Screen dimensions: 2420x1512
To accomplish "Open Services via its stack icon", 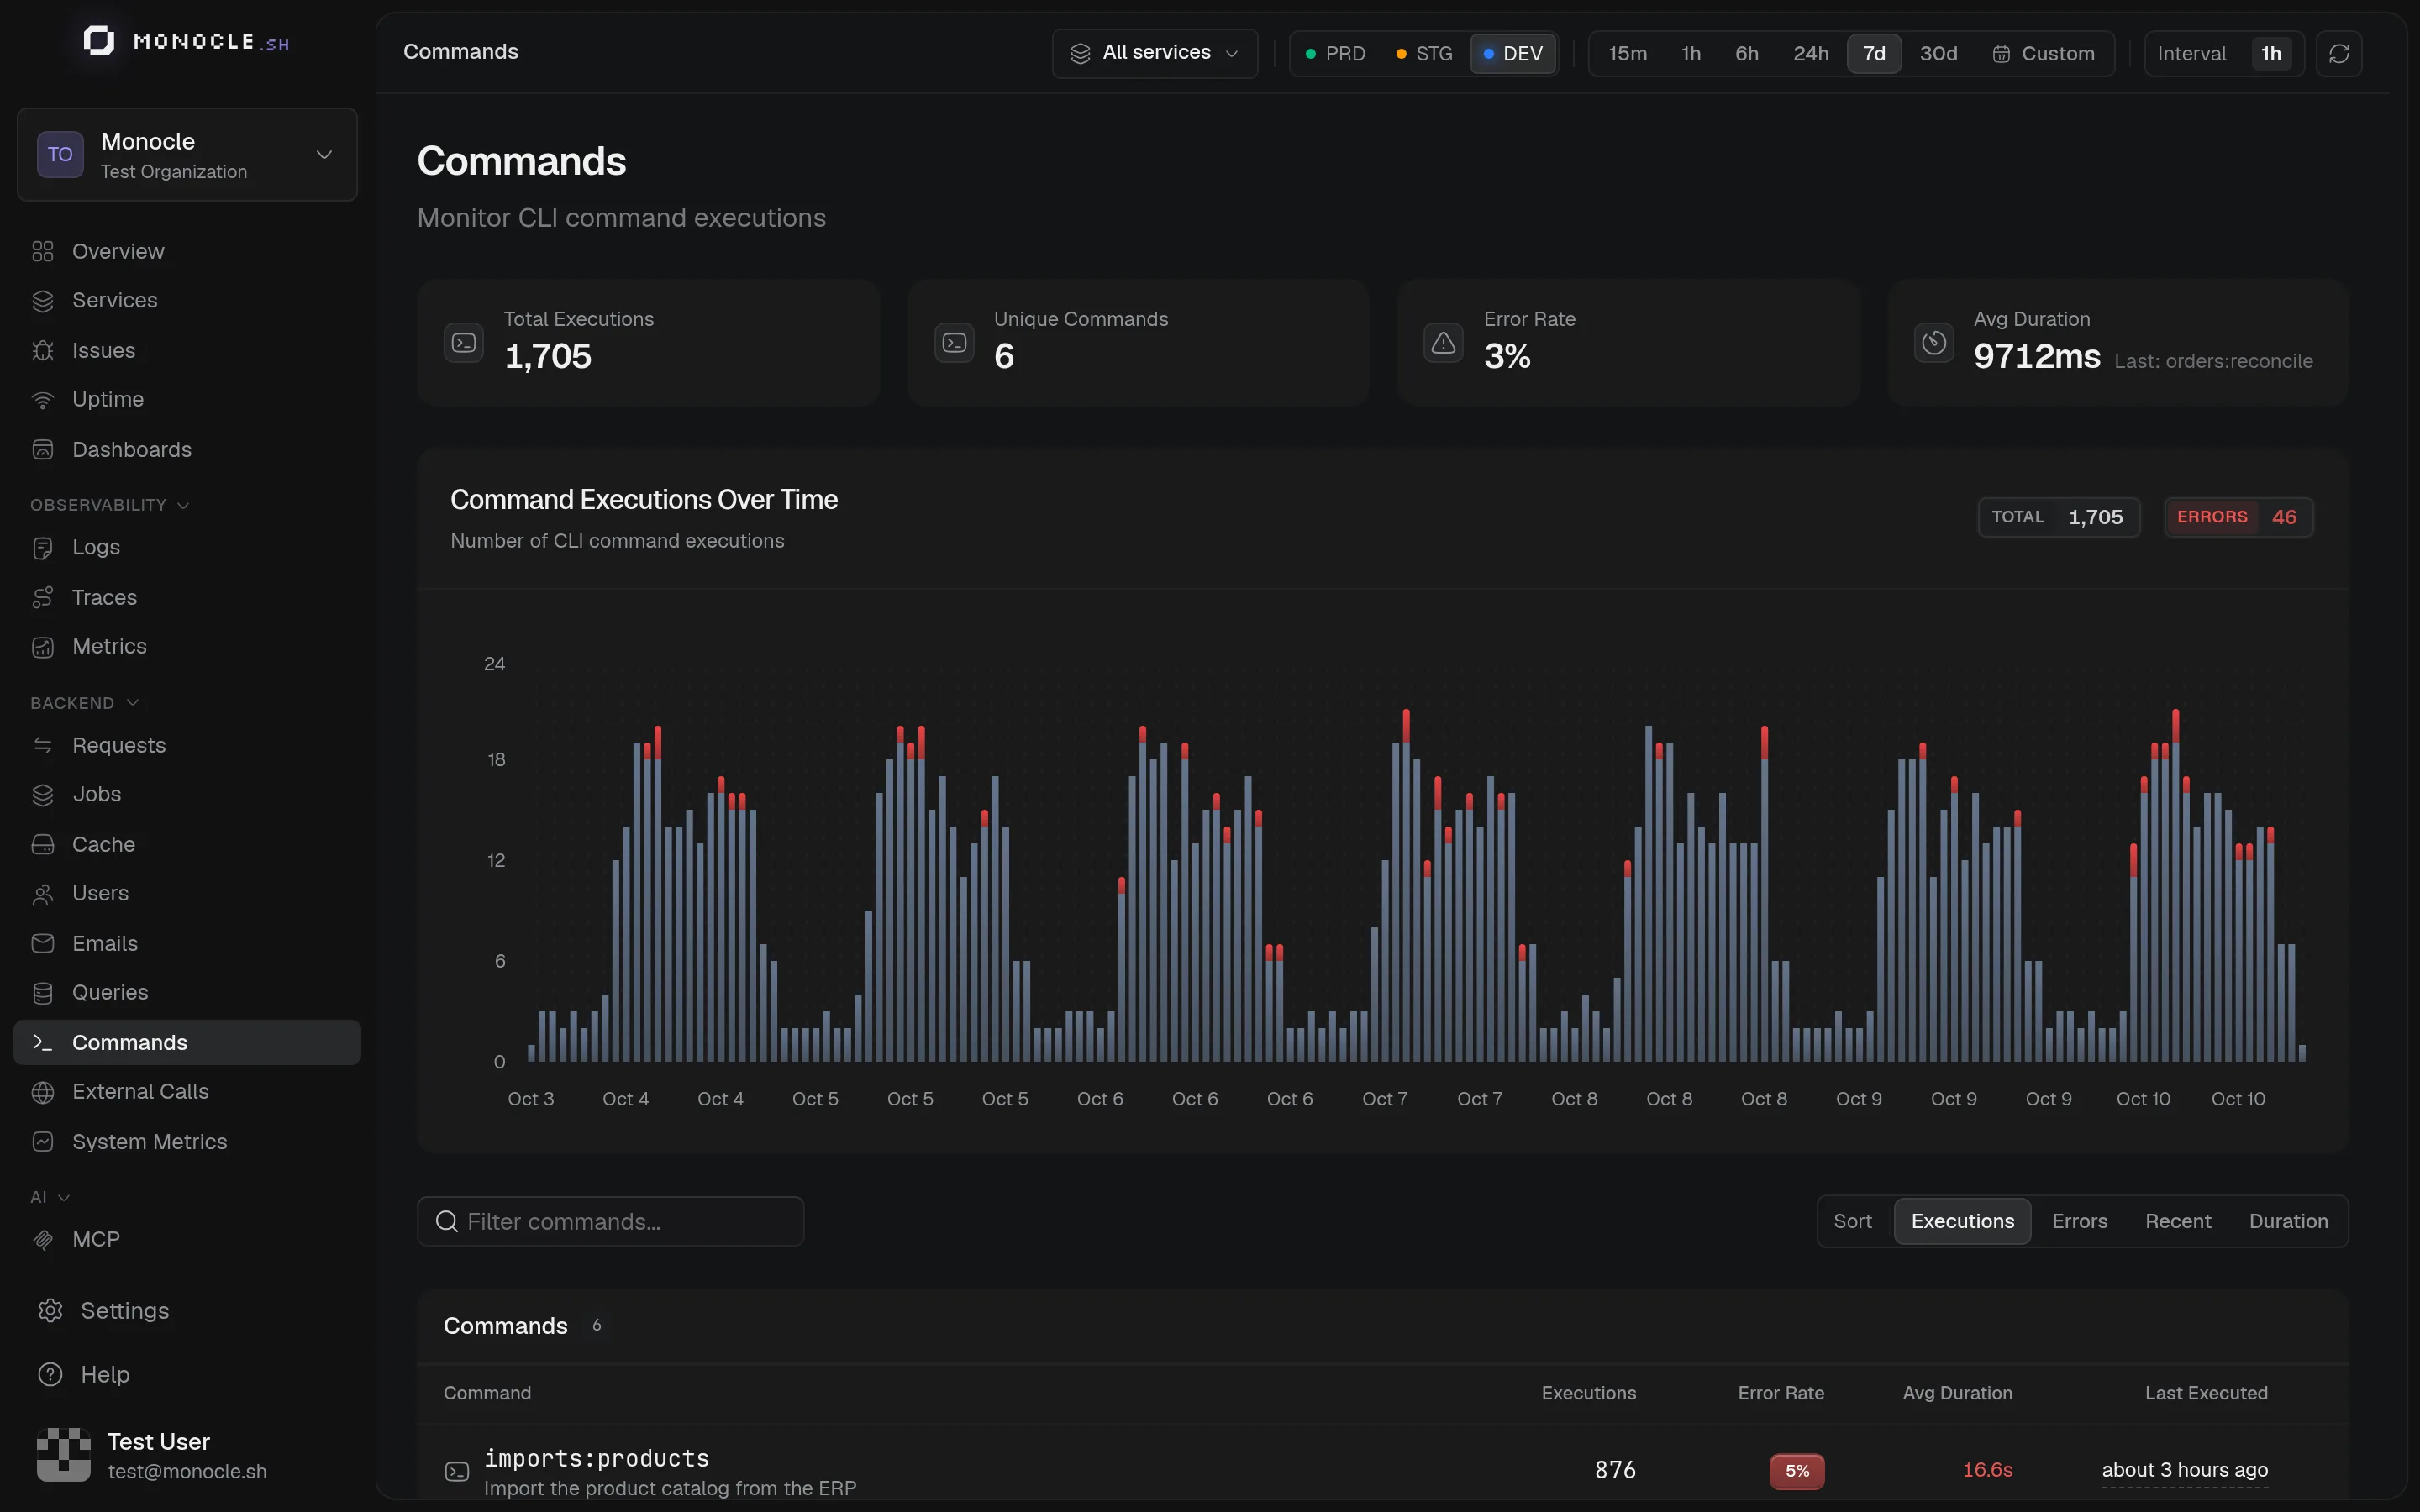I will pos(42,300).
